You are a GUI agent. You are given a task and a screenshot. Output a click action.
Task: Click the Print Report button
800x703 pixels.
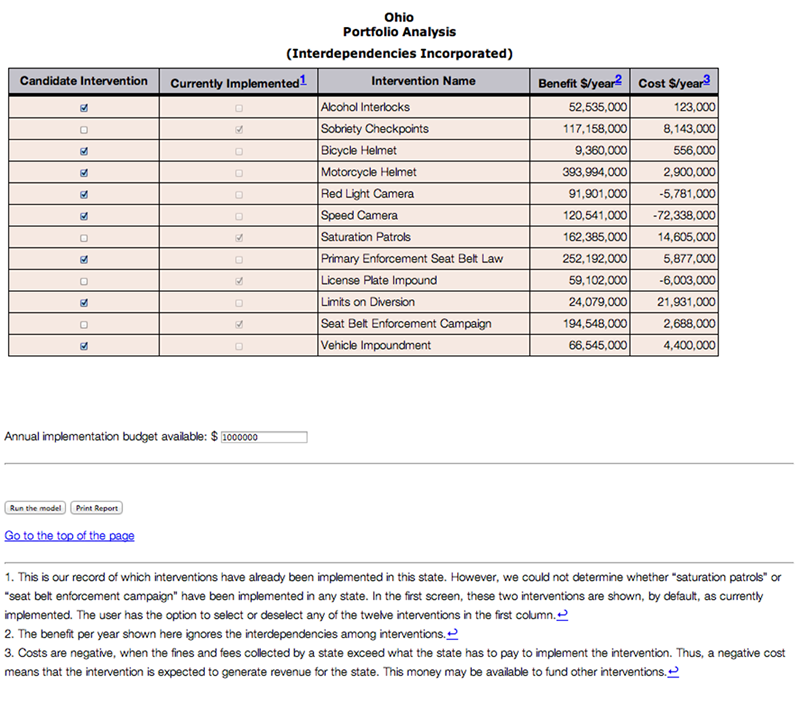coord(97,508)
